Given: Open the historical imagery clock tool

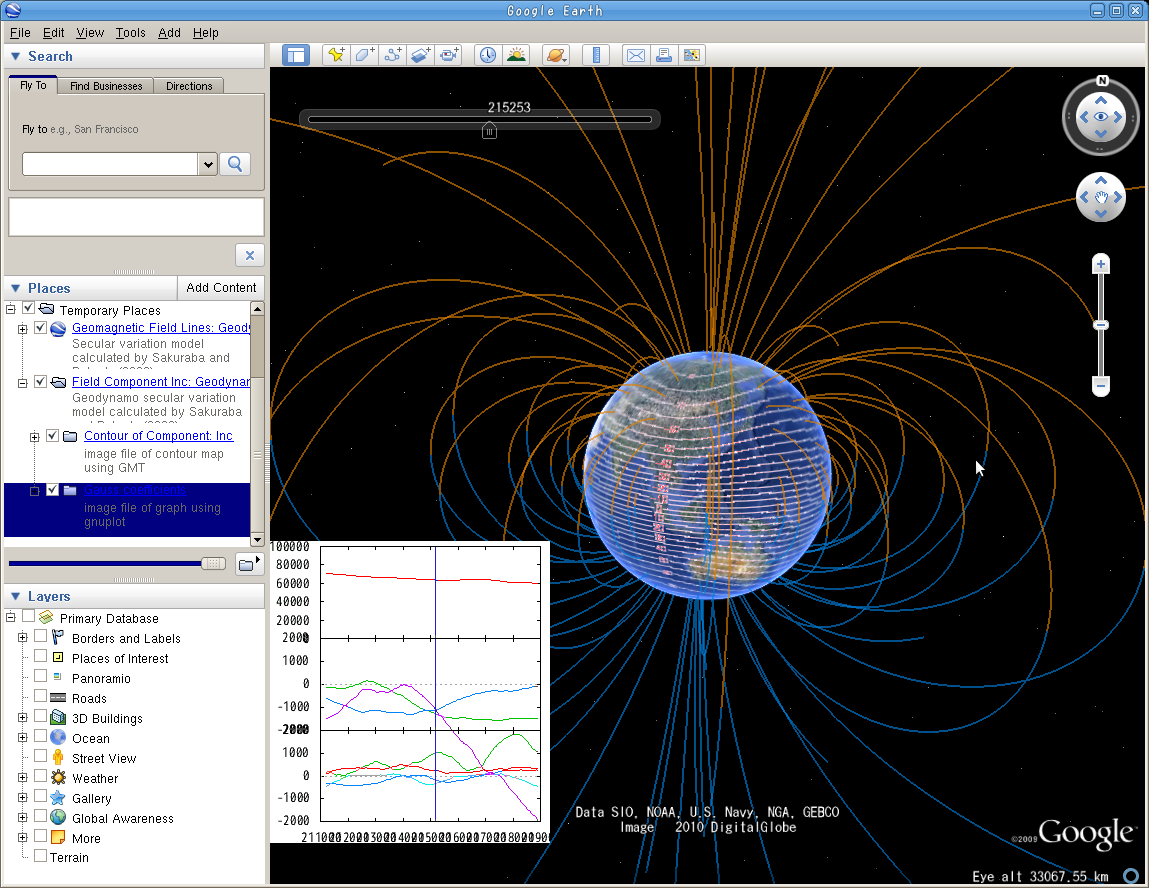Looking at the screenshot, I should click(x=487, y=55).
